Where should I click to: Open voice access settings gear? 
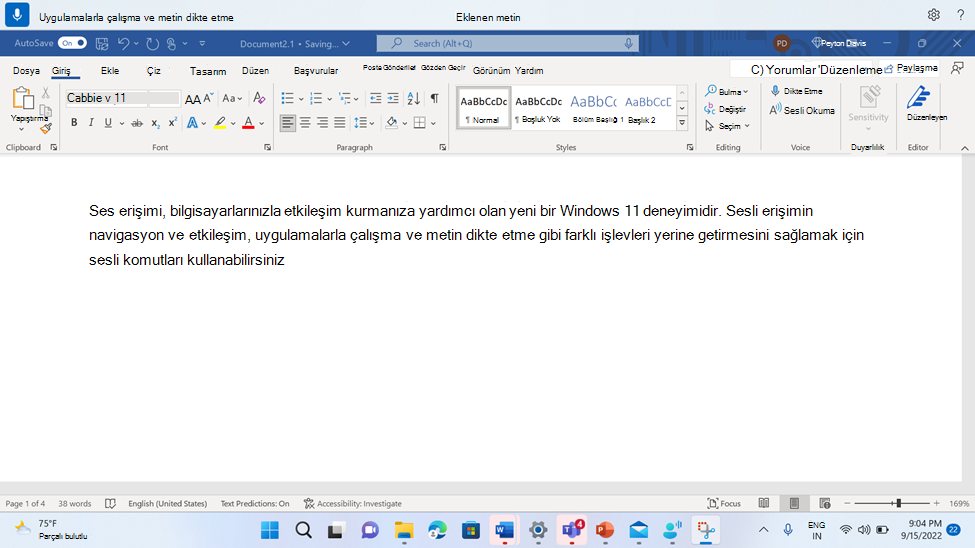coord(933,15)
